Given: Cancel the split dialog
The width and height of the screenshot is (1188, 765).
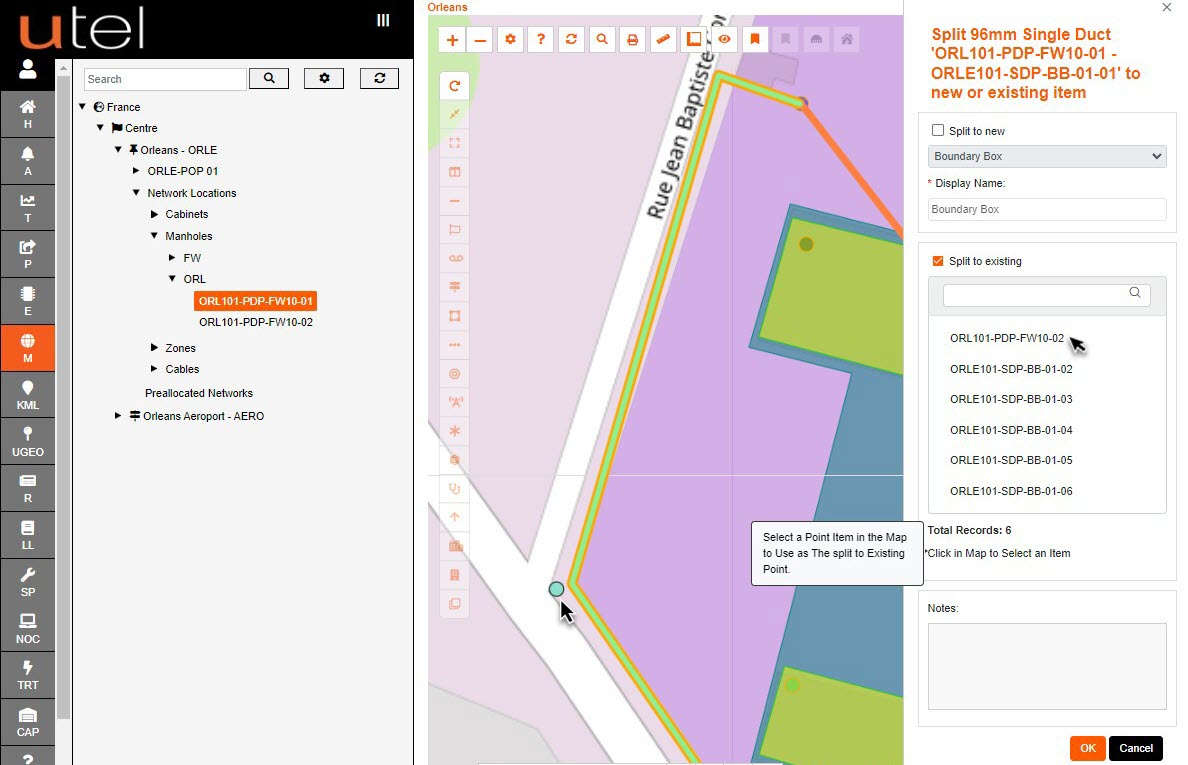Looking at the screenshot, I should [1136, 748].
